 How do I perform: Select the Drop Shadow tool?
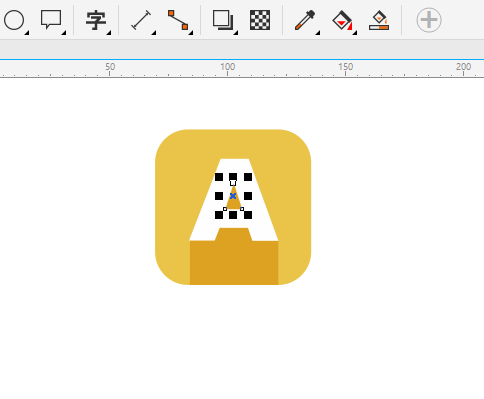(x=223, y=20)
